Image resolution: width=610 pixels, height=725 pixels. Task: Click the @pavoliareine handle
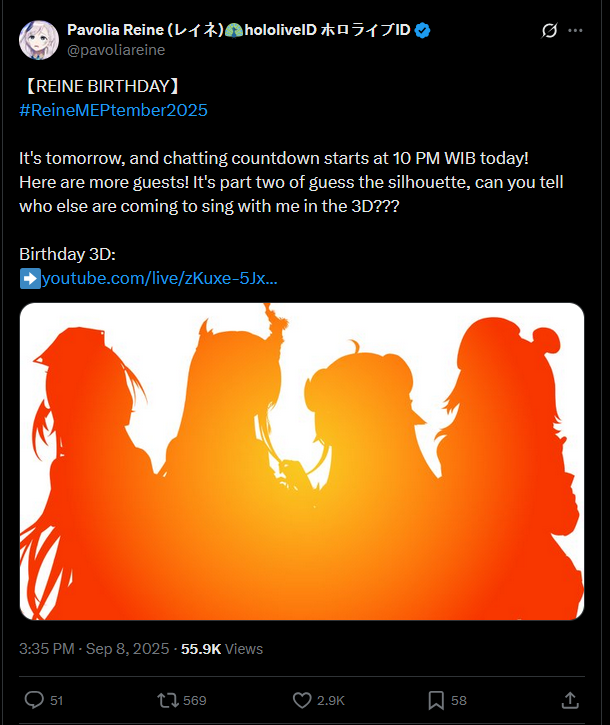point(116,50)
